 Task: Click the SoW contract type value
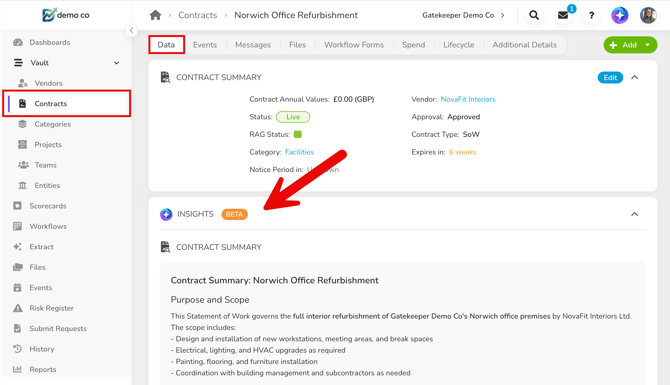coord(471,134)
